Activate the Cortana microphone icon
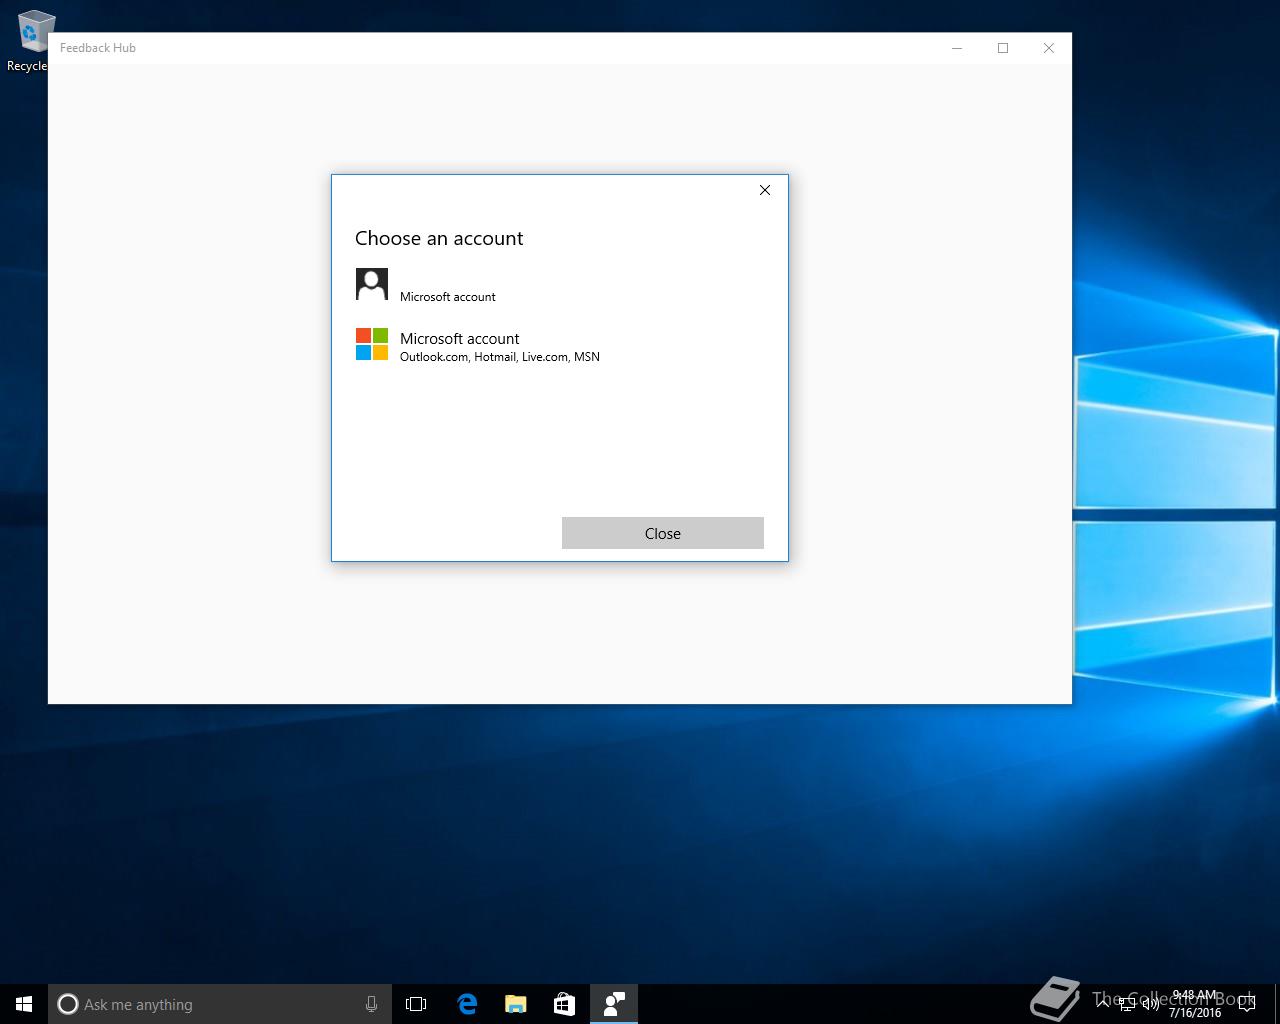 (371, 1004)
